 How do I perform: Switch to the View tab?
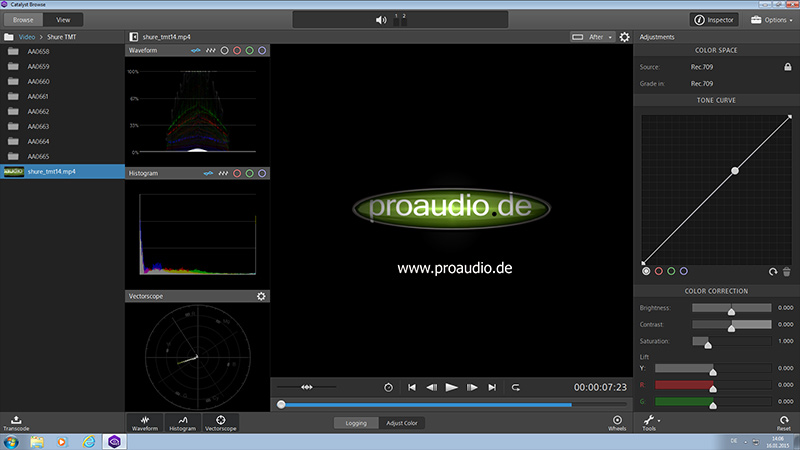point(63,19)
